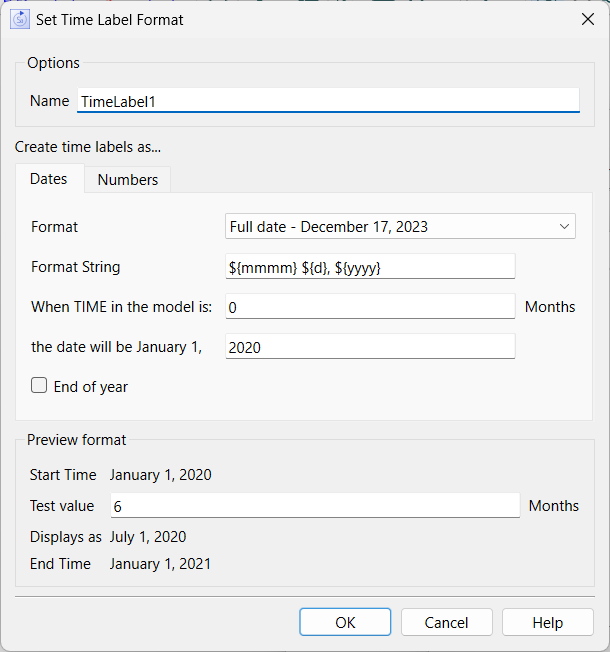Click the Cancel button

[447, 622]
